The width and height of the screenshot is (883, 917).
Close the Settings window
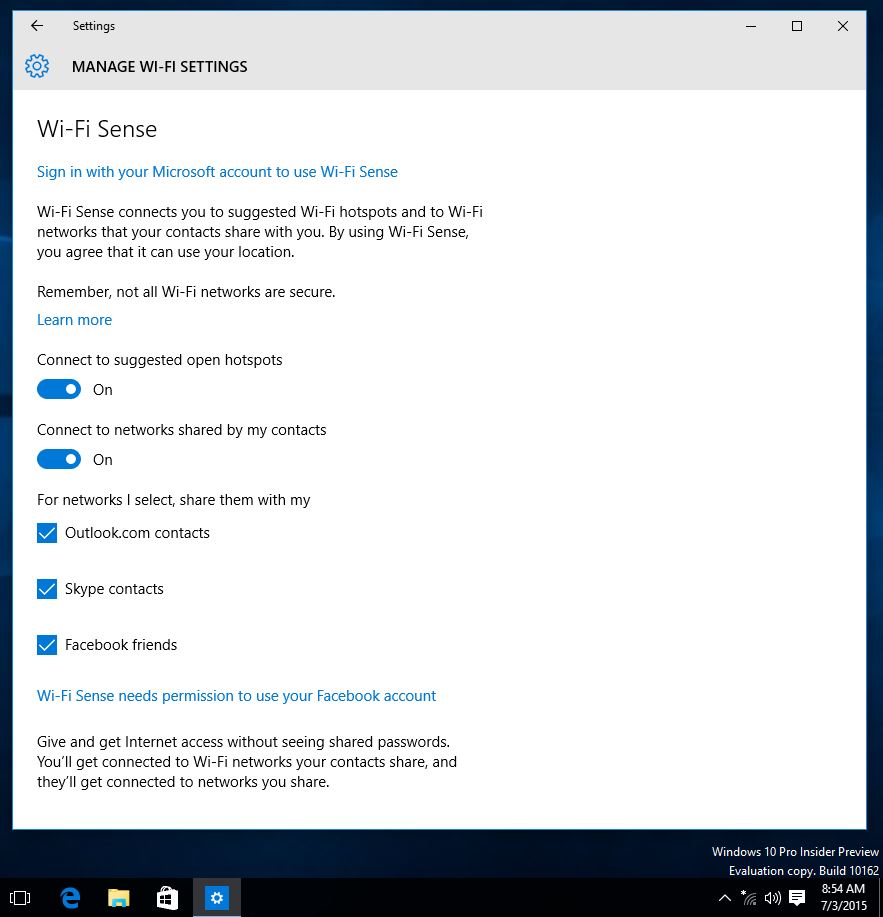tap(843, 26)
